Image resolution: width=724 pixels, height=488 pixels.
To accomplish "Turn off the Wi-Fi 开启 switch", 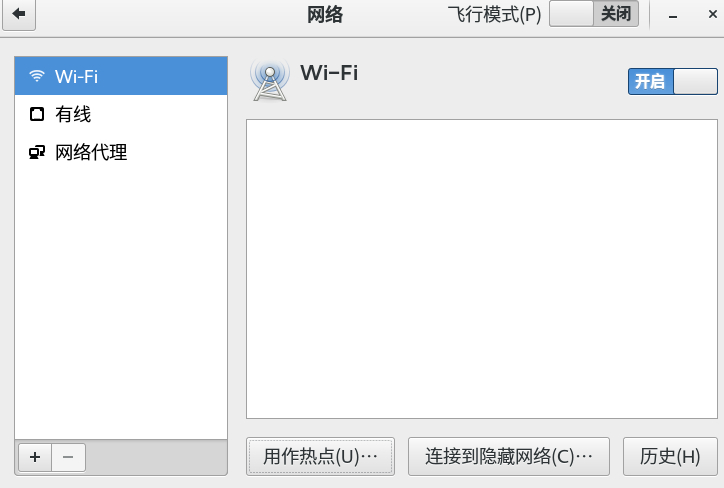I will tap(672, 81).
